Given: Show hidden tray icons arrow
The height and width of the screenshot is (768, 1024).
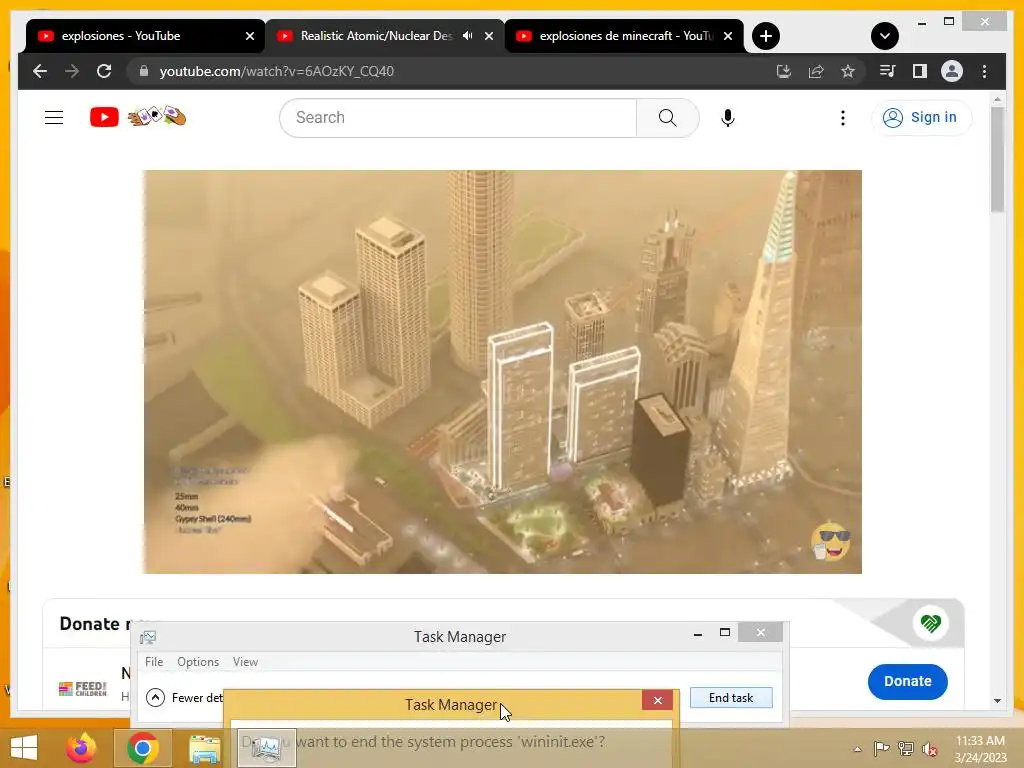Looking at the screenshot, I should point(857,749).
